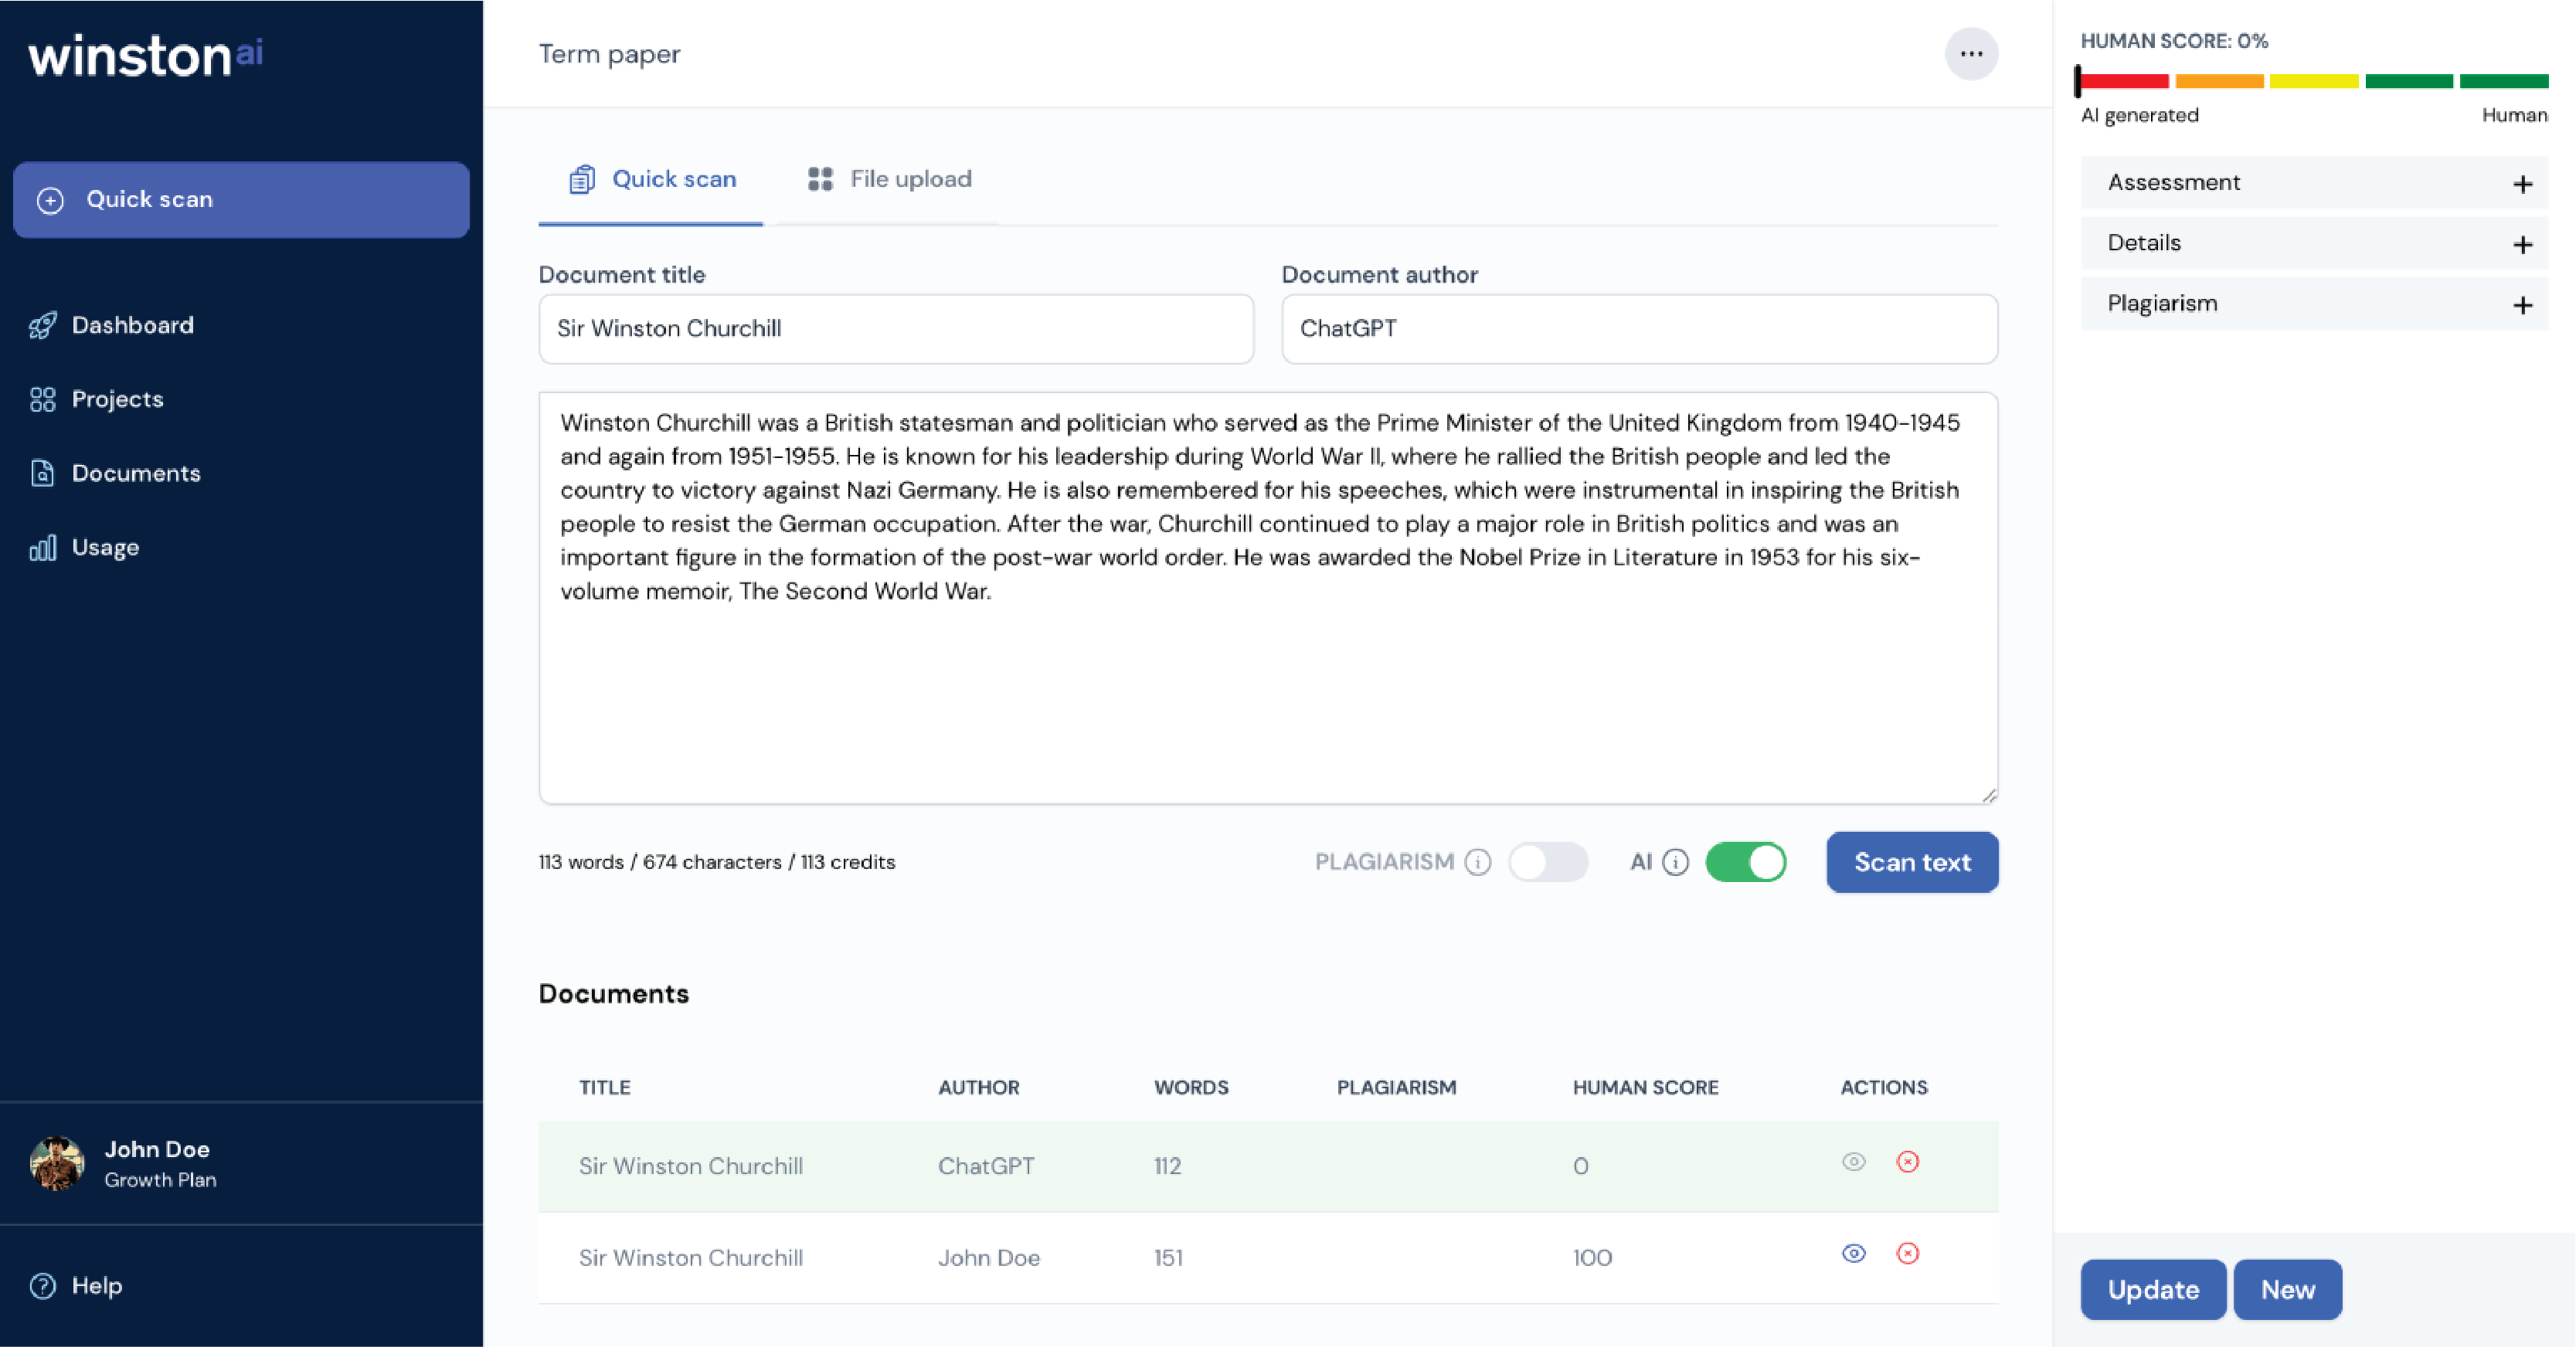This screenshot has height=1347, width=2576.
Task: Open the Help icon at bottom left
Action: (x=42, y=1286)
